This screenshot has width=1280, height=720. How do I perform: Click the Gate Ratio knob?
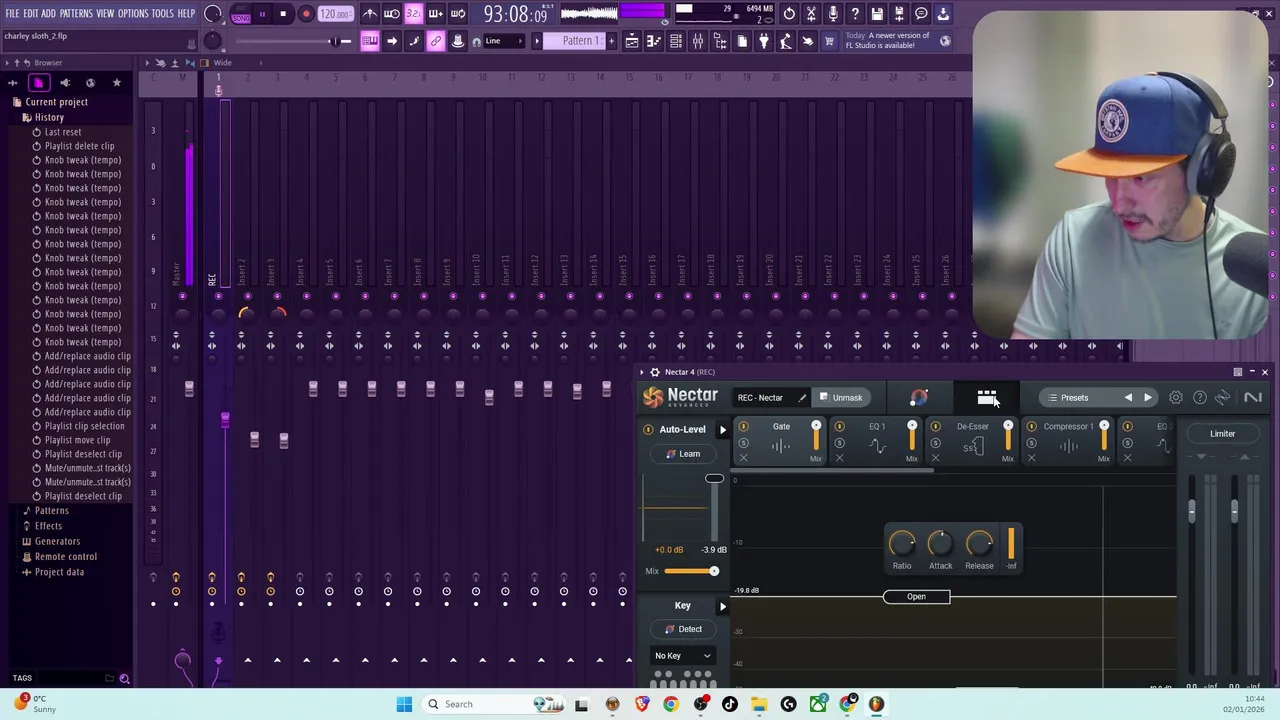[902, 543]
